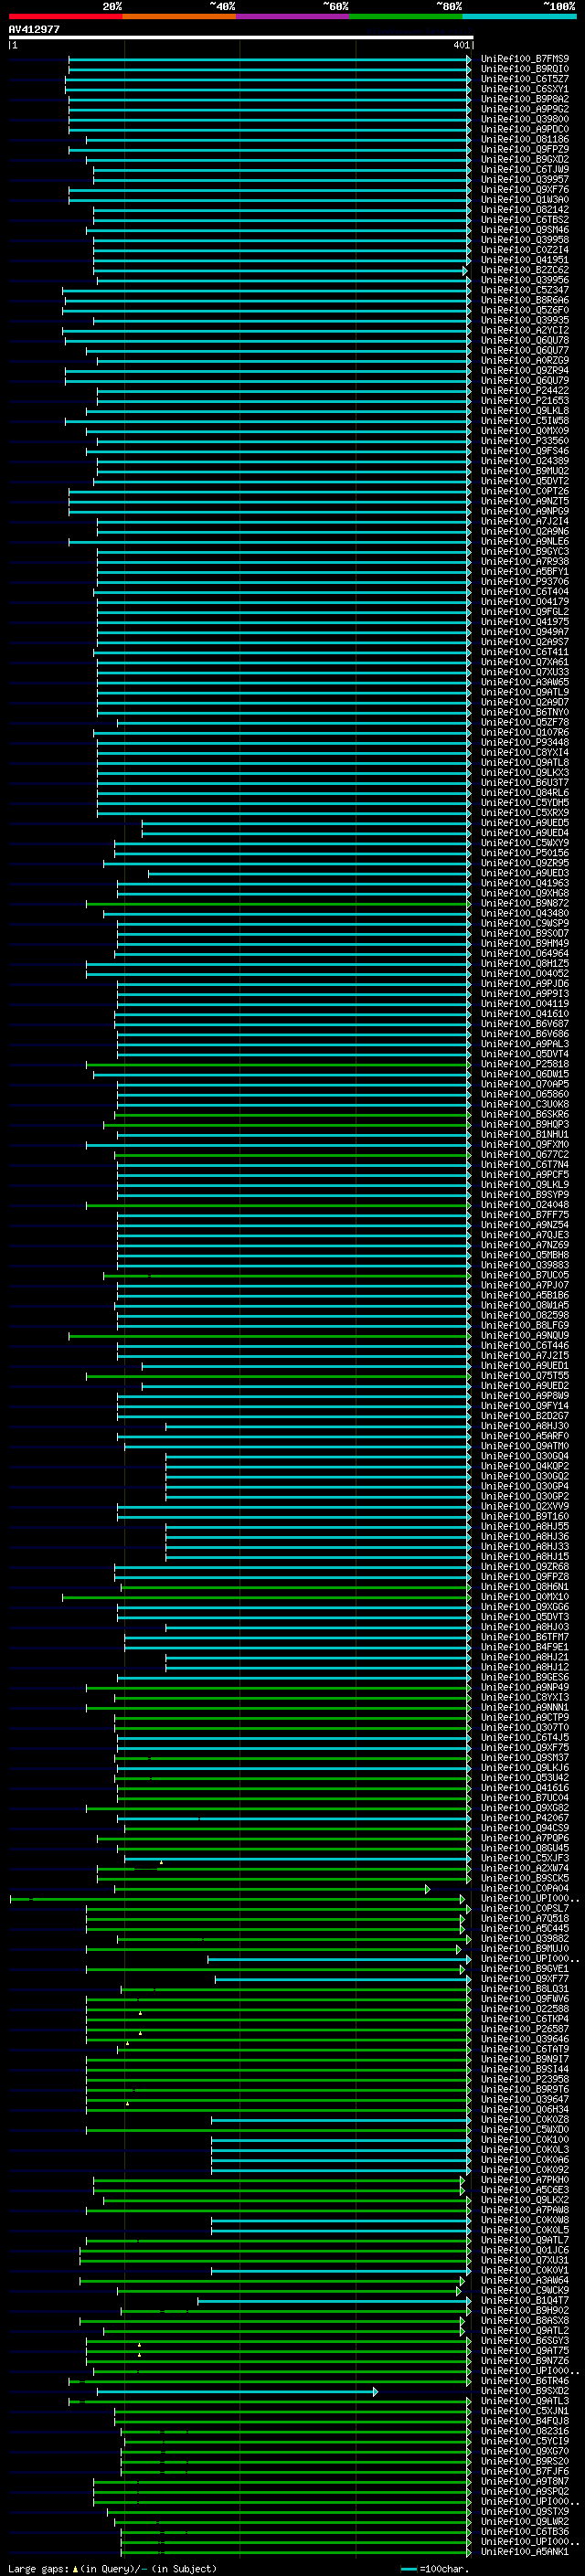Click the red 20% identity legend segment
Image resolution: width=585 pixels, height=2576 pixels.
click(x=66, y=16)
